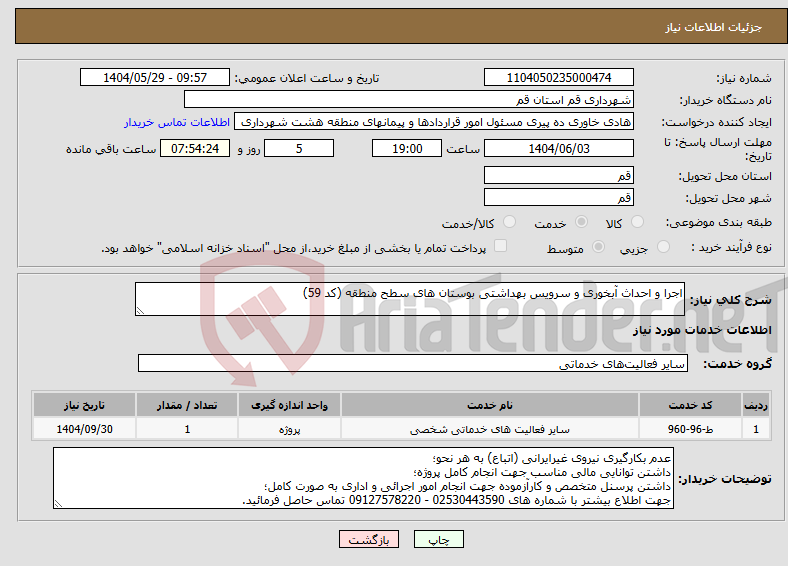Click the شماره نیاز field 1104050235000474
Image resolution: width=788 pixels, height=566 pixels.
pos(558,77)
